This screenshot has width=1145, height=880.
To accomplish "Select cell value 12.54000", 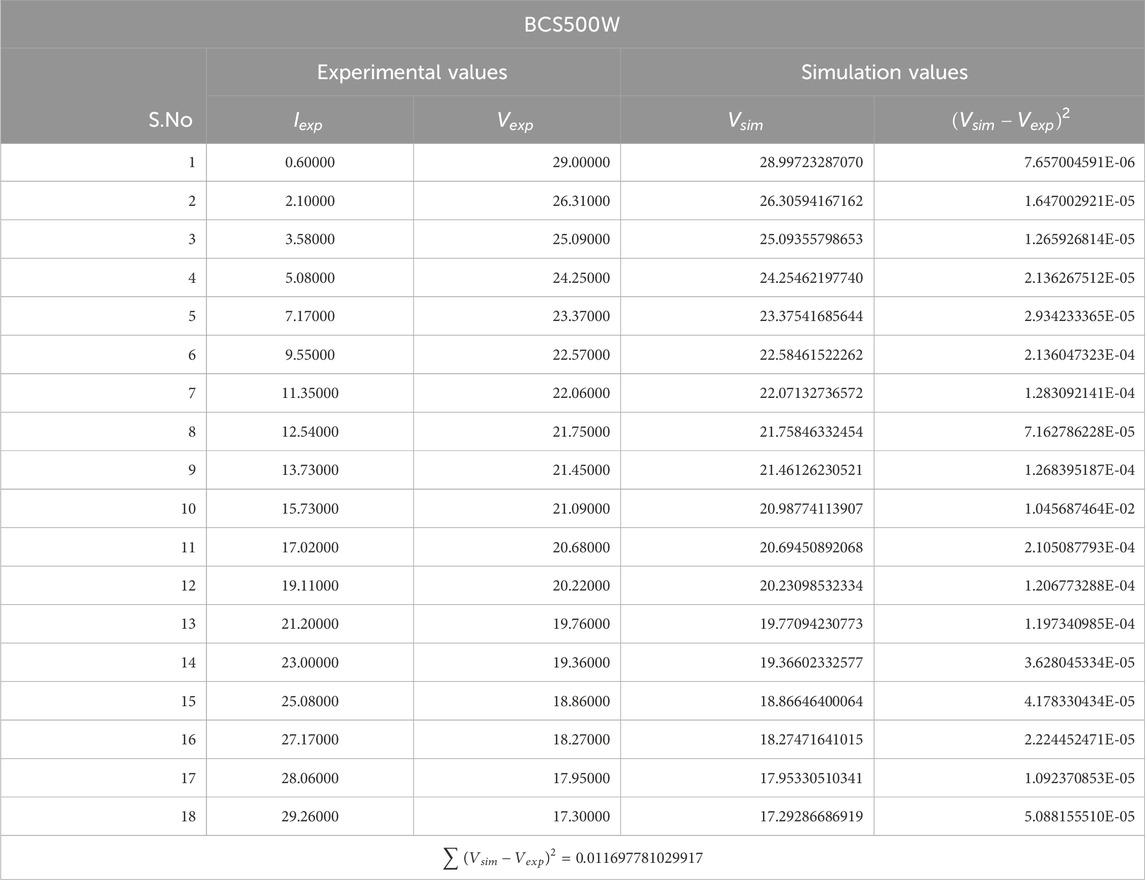I will [310, 432].
